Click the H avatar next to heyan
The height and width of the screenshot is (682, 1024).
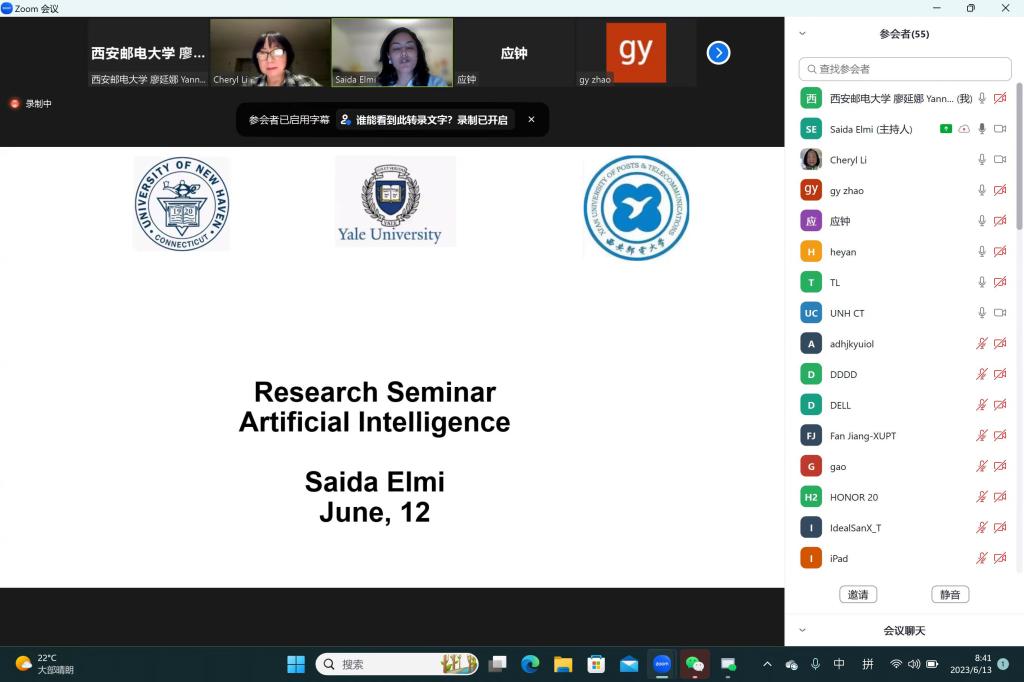[x=811, y=252]
